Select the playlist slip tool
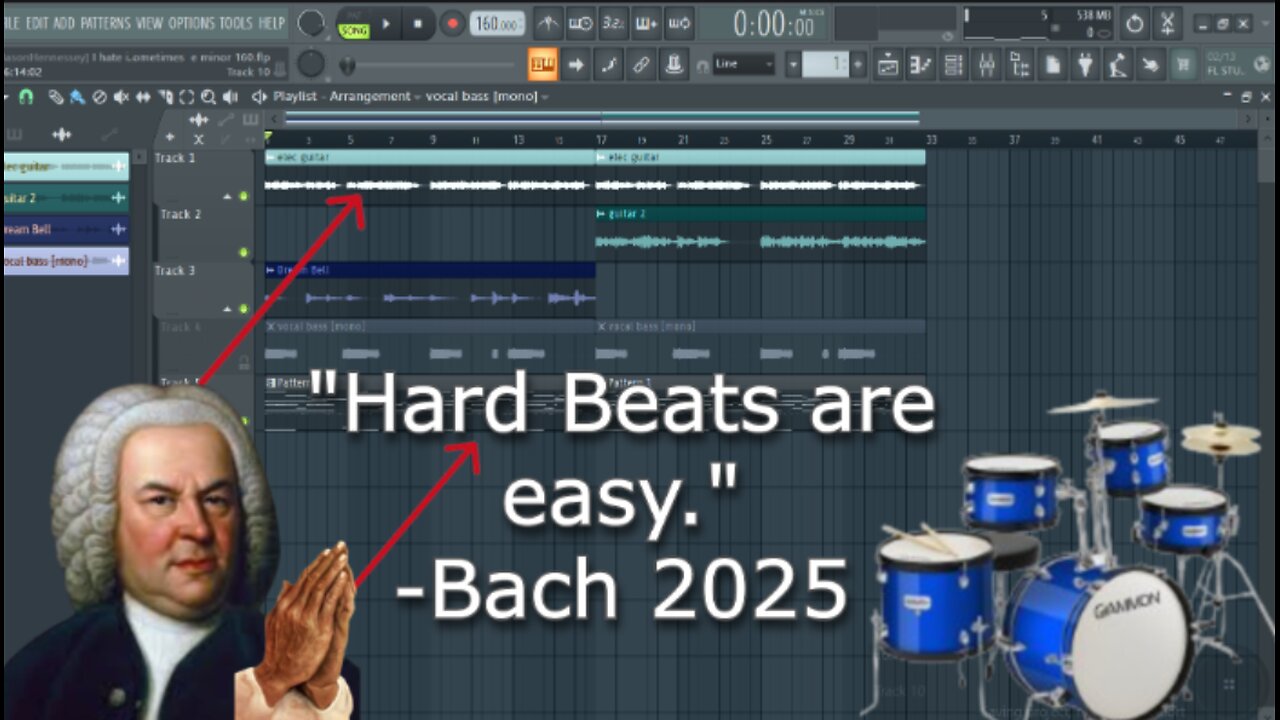Screen dimensions: 1280x720 [x=143, y=97]
